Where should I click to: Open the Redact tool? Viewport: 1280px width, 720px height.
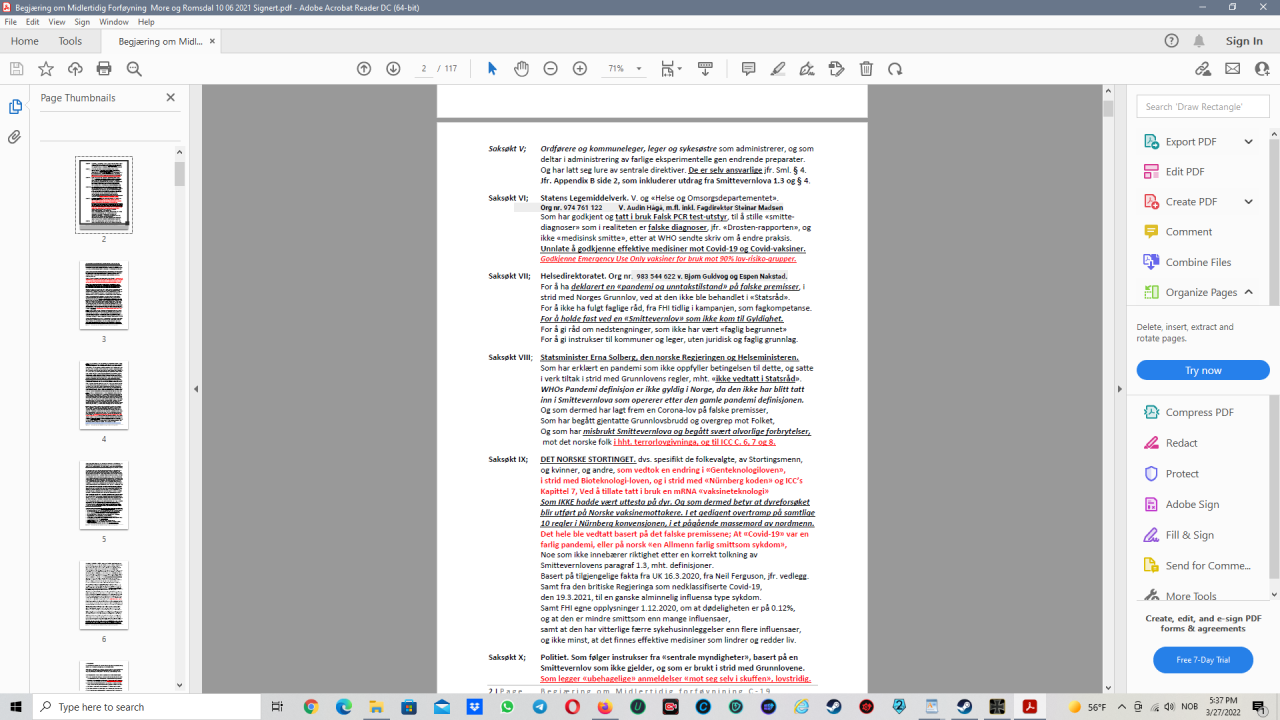pos(1181,443)
